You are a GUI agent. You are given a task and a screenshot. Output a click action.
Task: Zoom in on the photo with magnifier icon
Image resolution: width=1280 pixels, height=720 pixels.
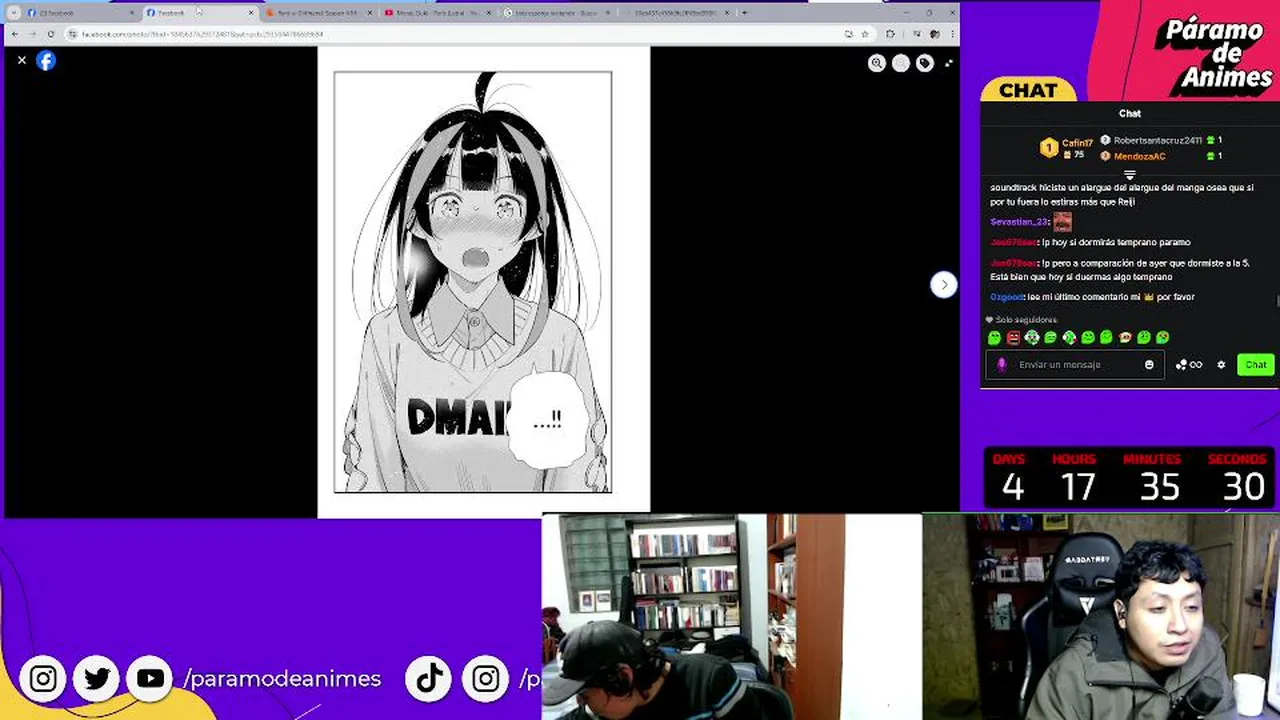click(x=877, y=63)
